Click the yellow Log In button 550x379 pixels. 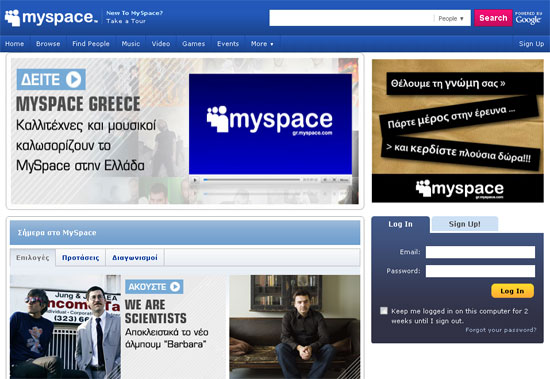512,291
